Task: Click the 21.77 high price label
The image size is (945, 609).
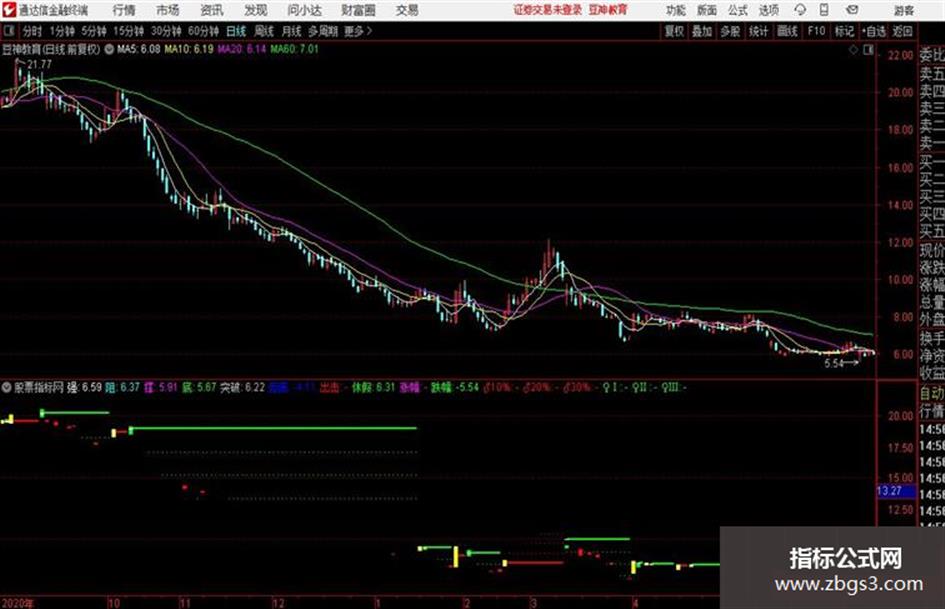Action: (x=40, y=64)
